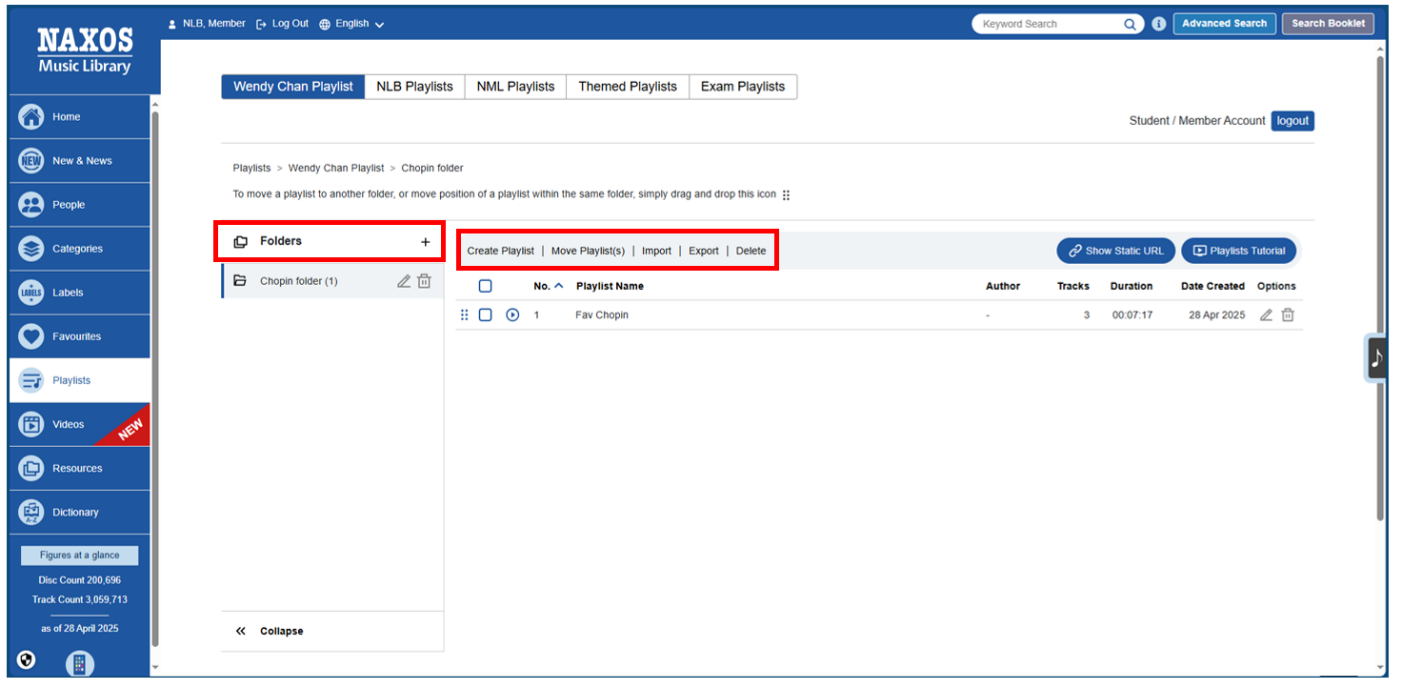The width and height of the screenshot is (1401, 689).
Task: Open New & News in the sidebar
Action: [x=80, y=161]
